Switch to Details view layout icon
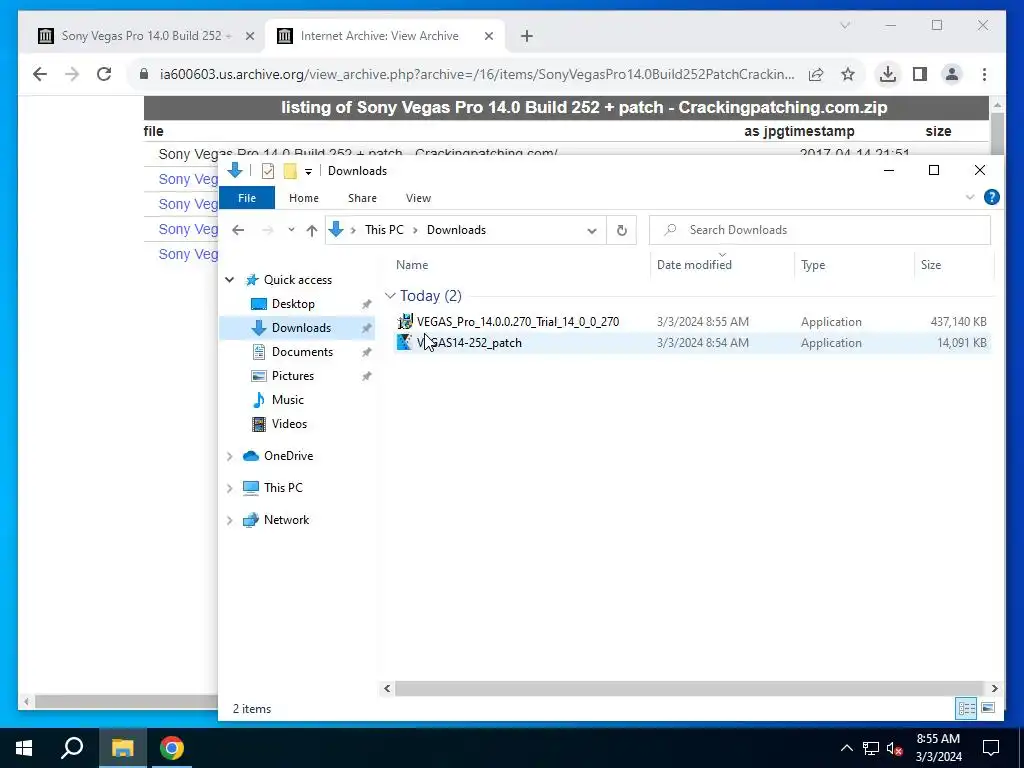This screenshot has height=768, width=1024. 967,709
